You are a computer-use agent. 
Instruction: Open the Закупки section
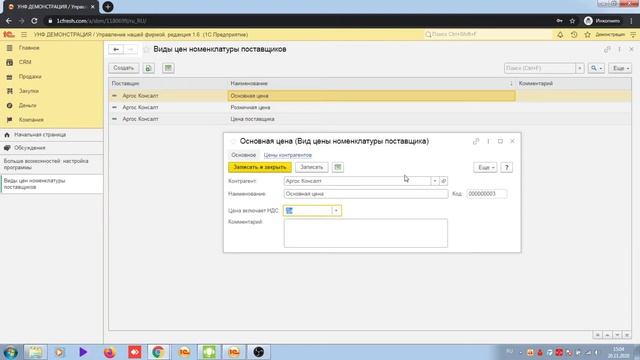(29, 91)
